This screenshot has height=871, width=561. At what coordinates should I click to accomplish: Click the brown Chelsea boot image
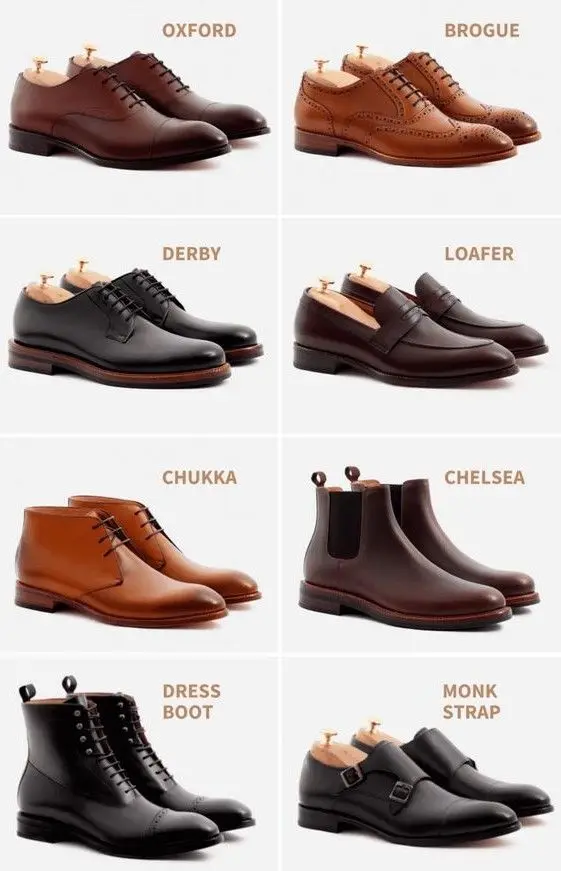coord(419,549)
